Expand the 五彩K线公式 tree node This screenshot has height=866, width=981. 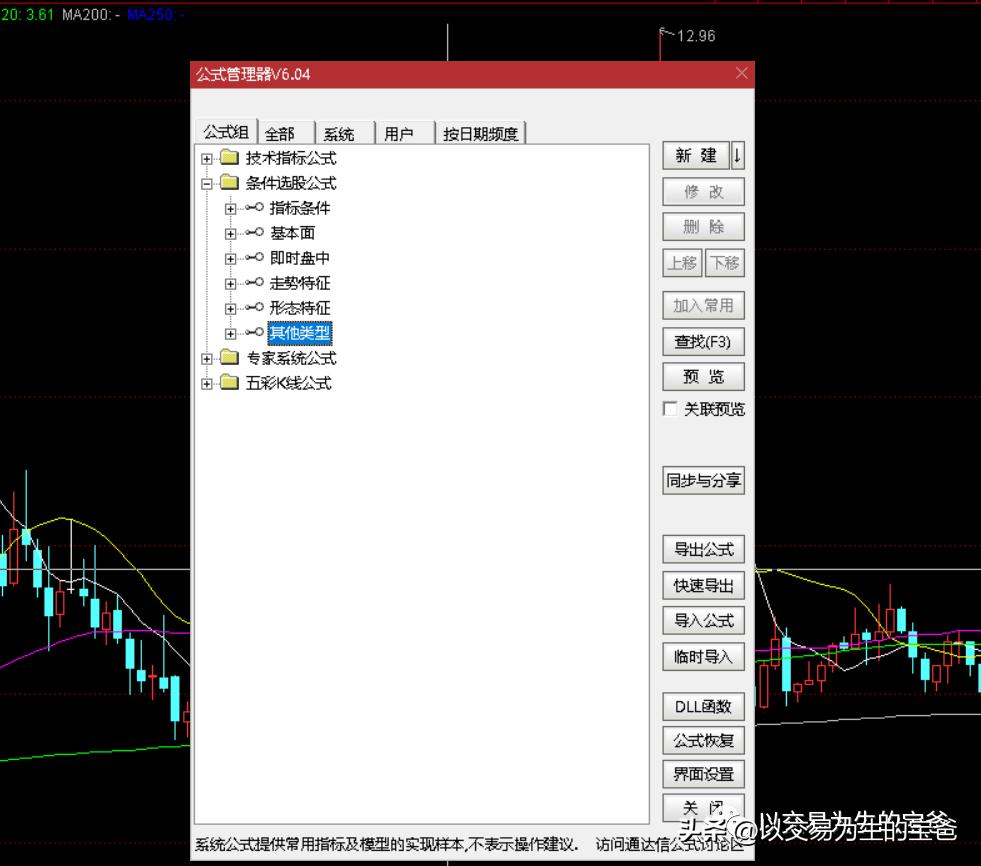[x=206, y=384]
